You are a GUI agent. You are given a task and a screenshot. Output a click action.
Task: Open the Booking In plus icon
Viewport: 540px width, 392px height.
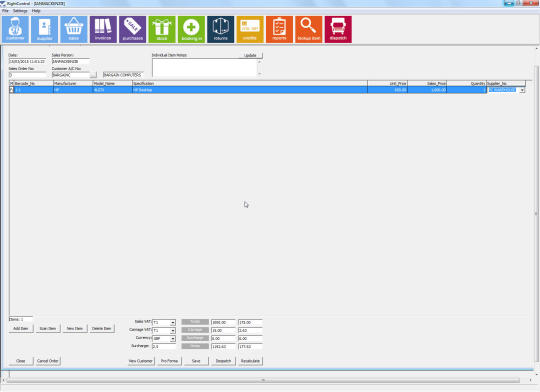click(x=191, y=30)
